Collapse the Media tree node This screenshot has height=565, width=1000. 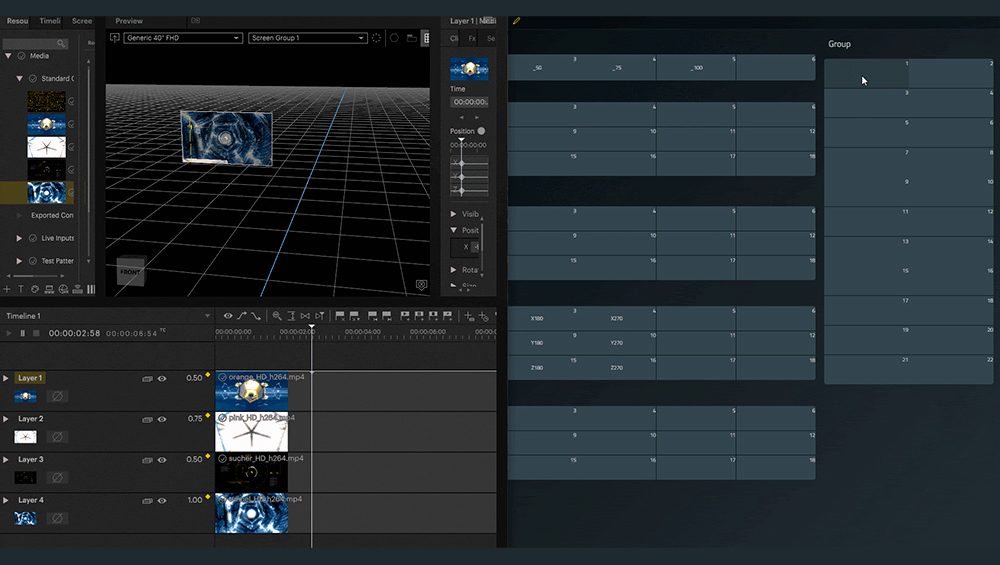click(x=8, y=56)
